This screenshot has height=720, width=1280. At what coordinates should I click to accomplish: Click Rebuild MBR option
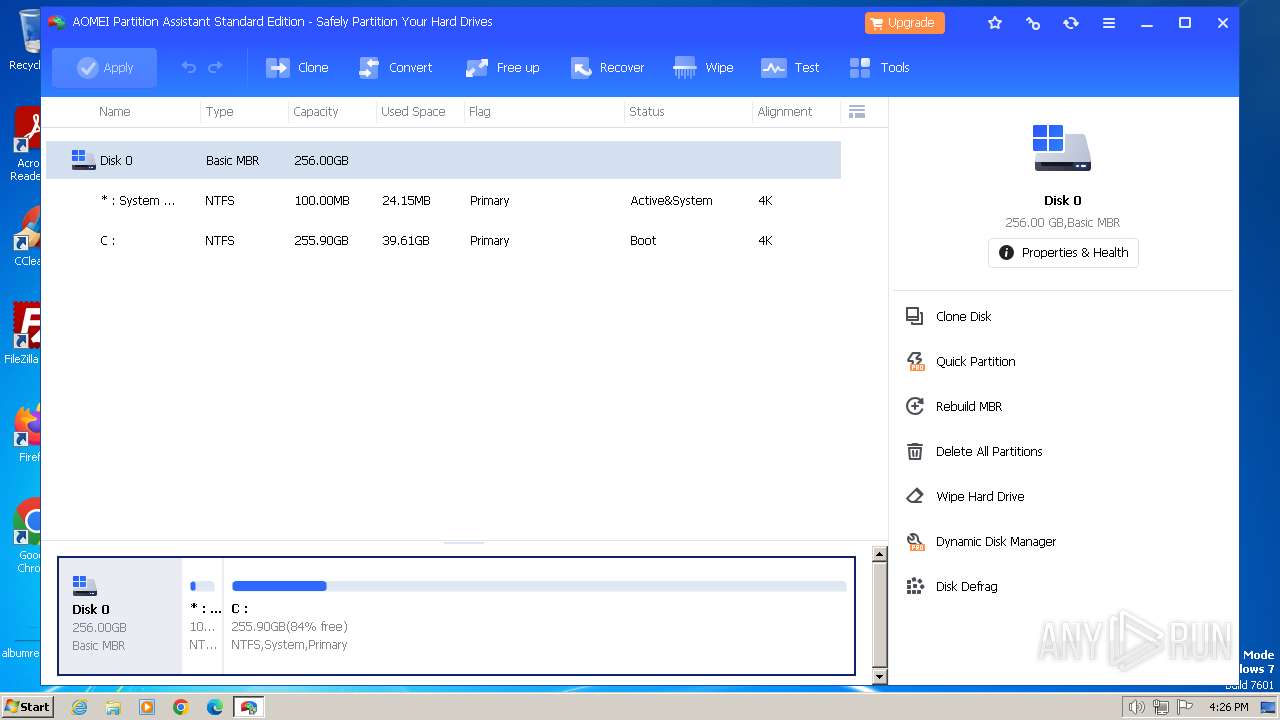(969, 406)
